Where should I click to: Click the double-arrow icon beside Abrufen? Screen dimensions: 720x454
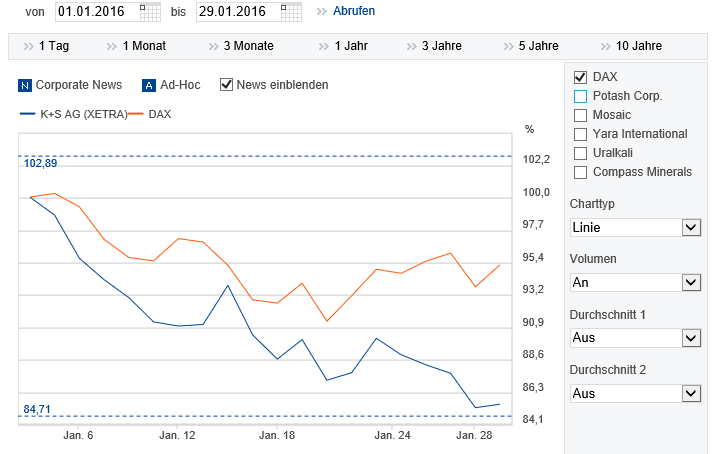tap(321, 12)
